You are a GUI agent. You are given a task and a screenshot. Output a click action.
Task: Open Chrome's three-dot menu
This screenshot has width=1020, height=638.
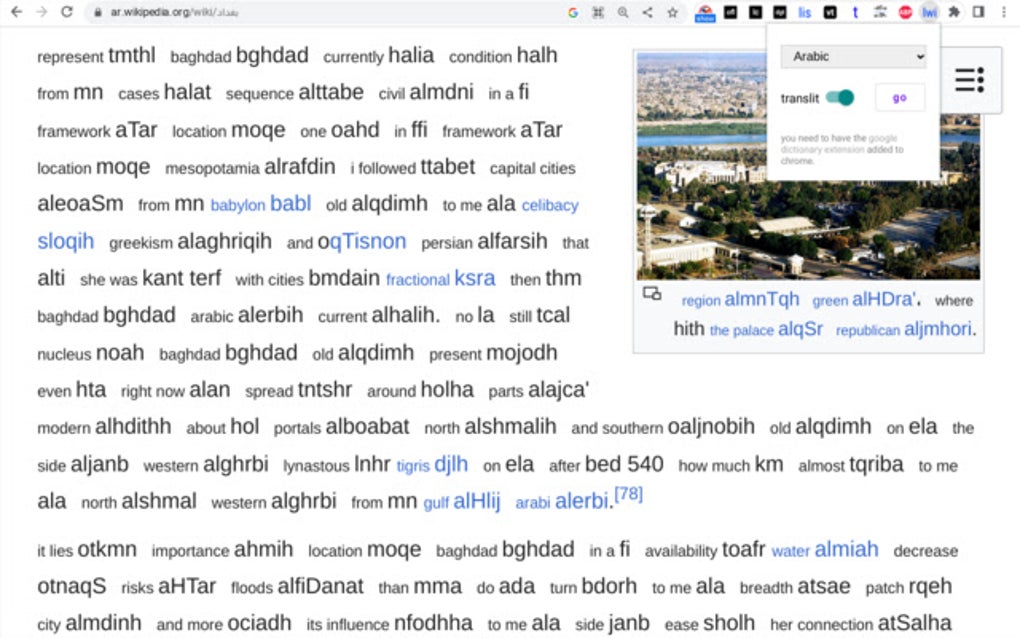[1004, 13]
